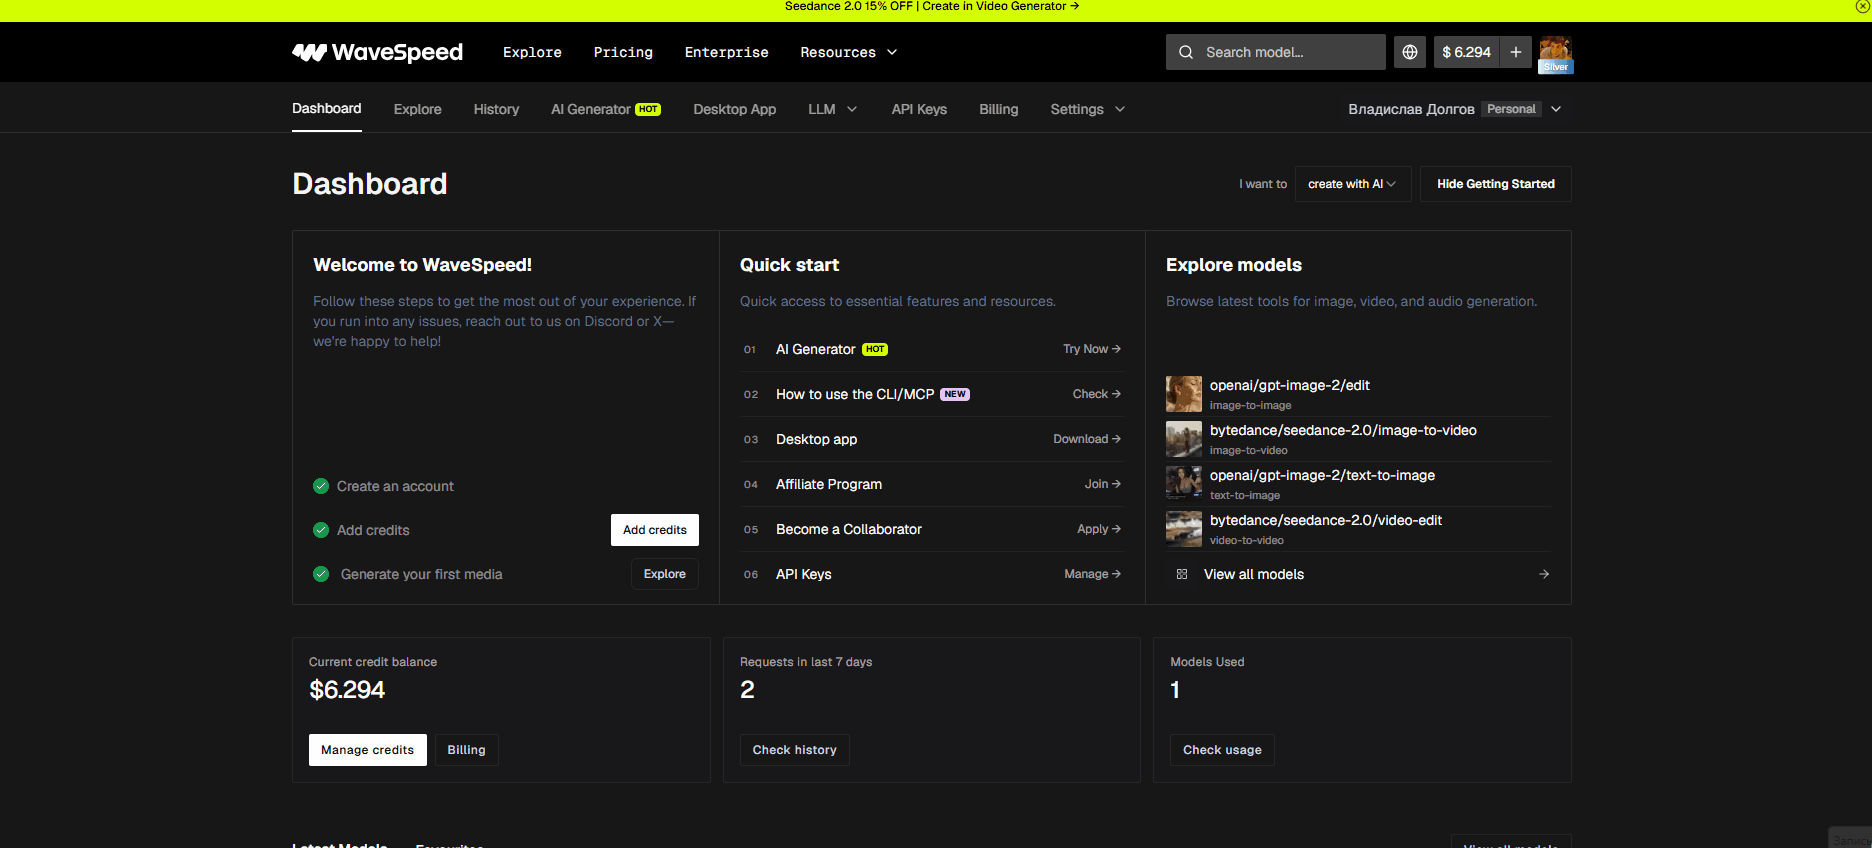The height and width of the screenshot is (848, 1872).
Task: Open gpt-image-2/text-to-image model thumbnail
Action: [1184, 484]
